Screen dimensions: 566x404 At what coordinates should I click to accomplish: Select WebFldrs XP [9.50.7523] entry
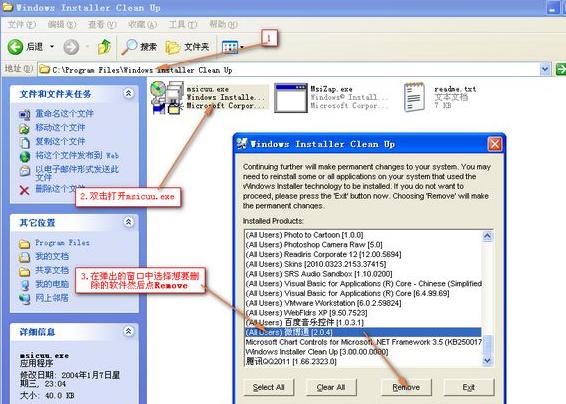pos(363,313)
